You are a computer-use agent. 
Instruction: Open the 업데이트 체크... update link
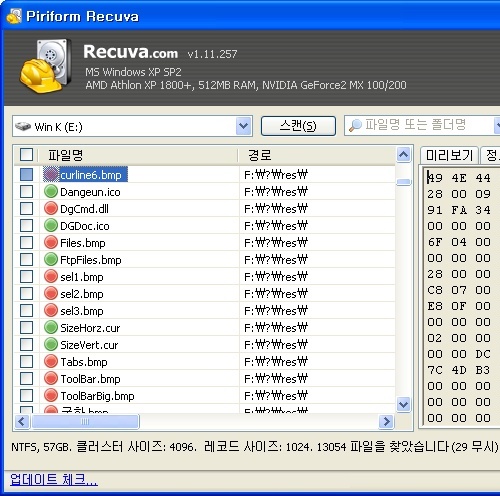click(x=54, y=479)
